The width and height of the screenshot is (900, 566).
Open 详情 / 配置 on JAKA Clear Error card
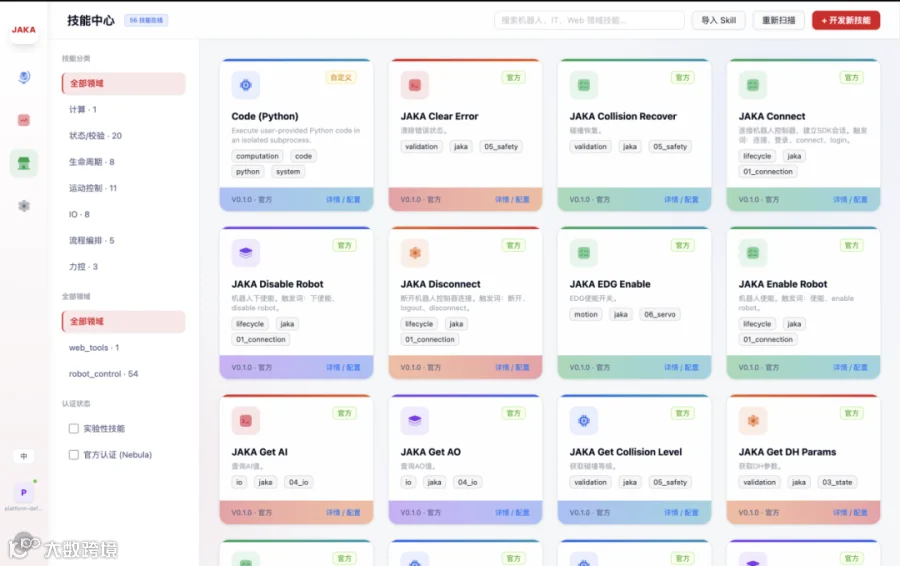tap(512, 199)
